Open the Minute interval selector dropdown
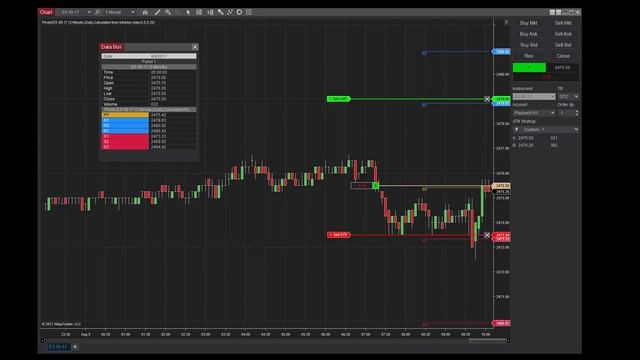This screenshot has height=360, width=640. click(119, 12)
